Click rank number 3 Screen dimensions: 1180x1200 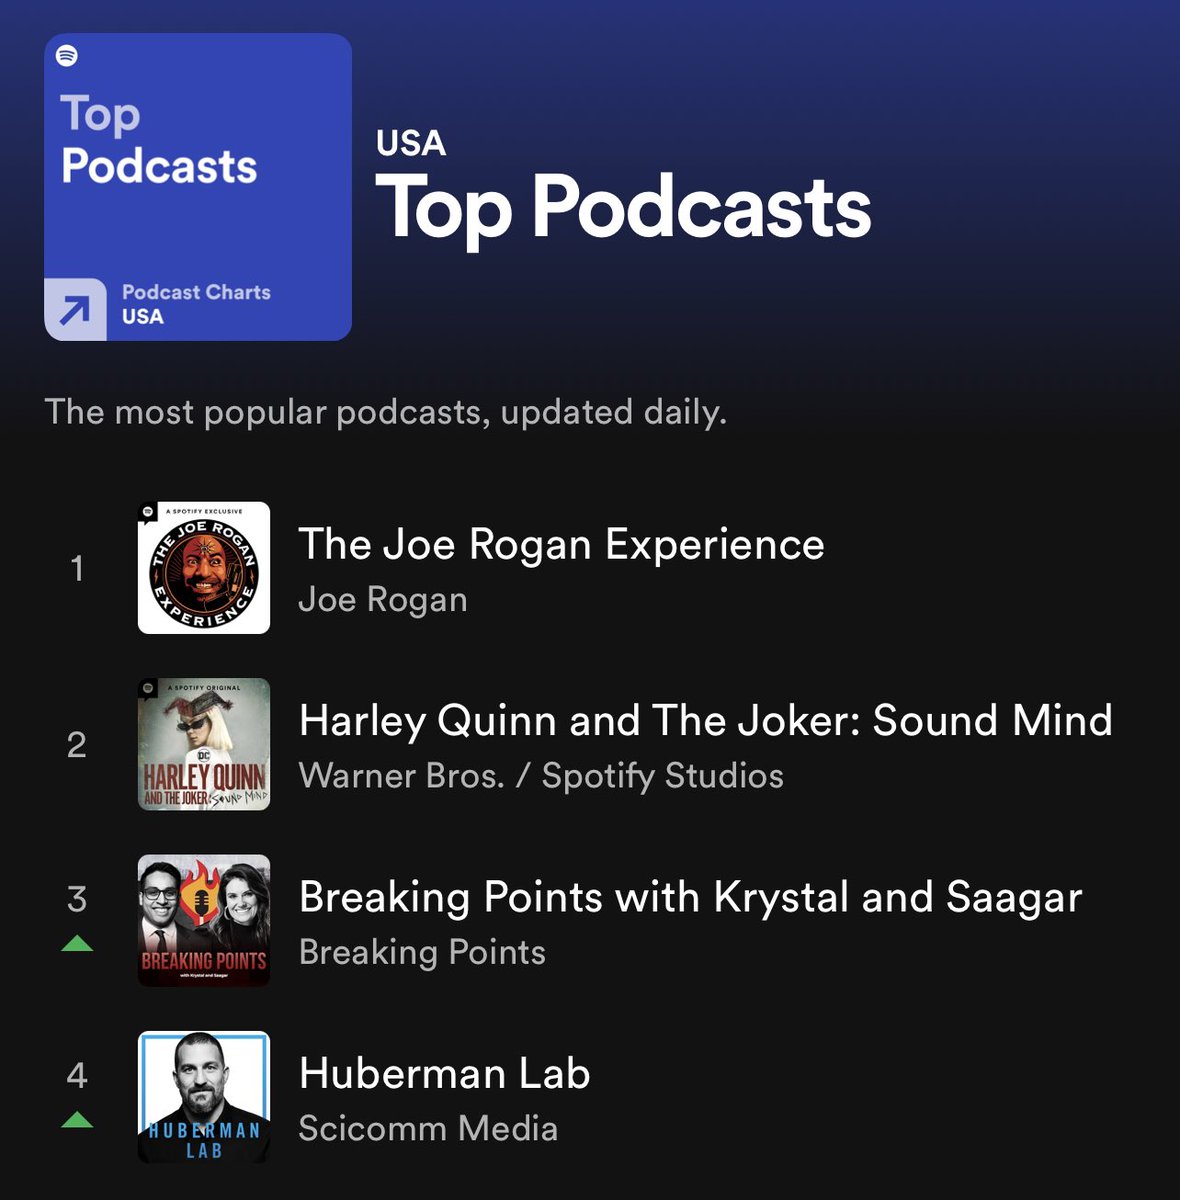77,899
